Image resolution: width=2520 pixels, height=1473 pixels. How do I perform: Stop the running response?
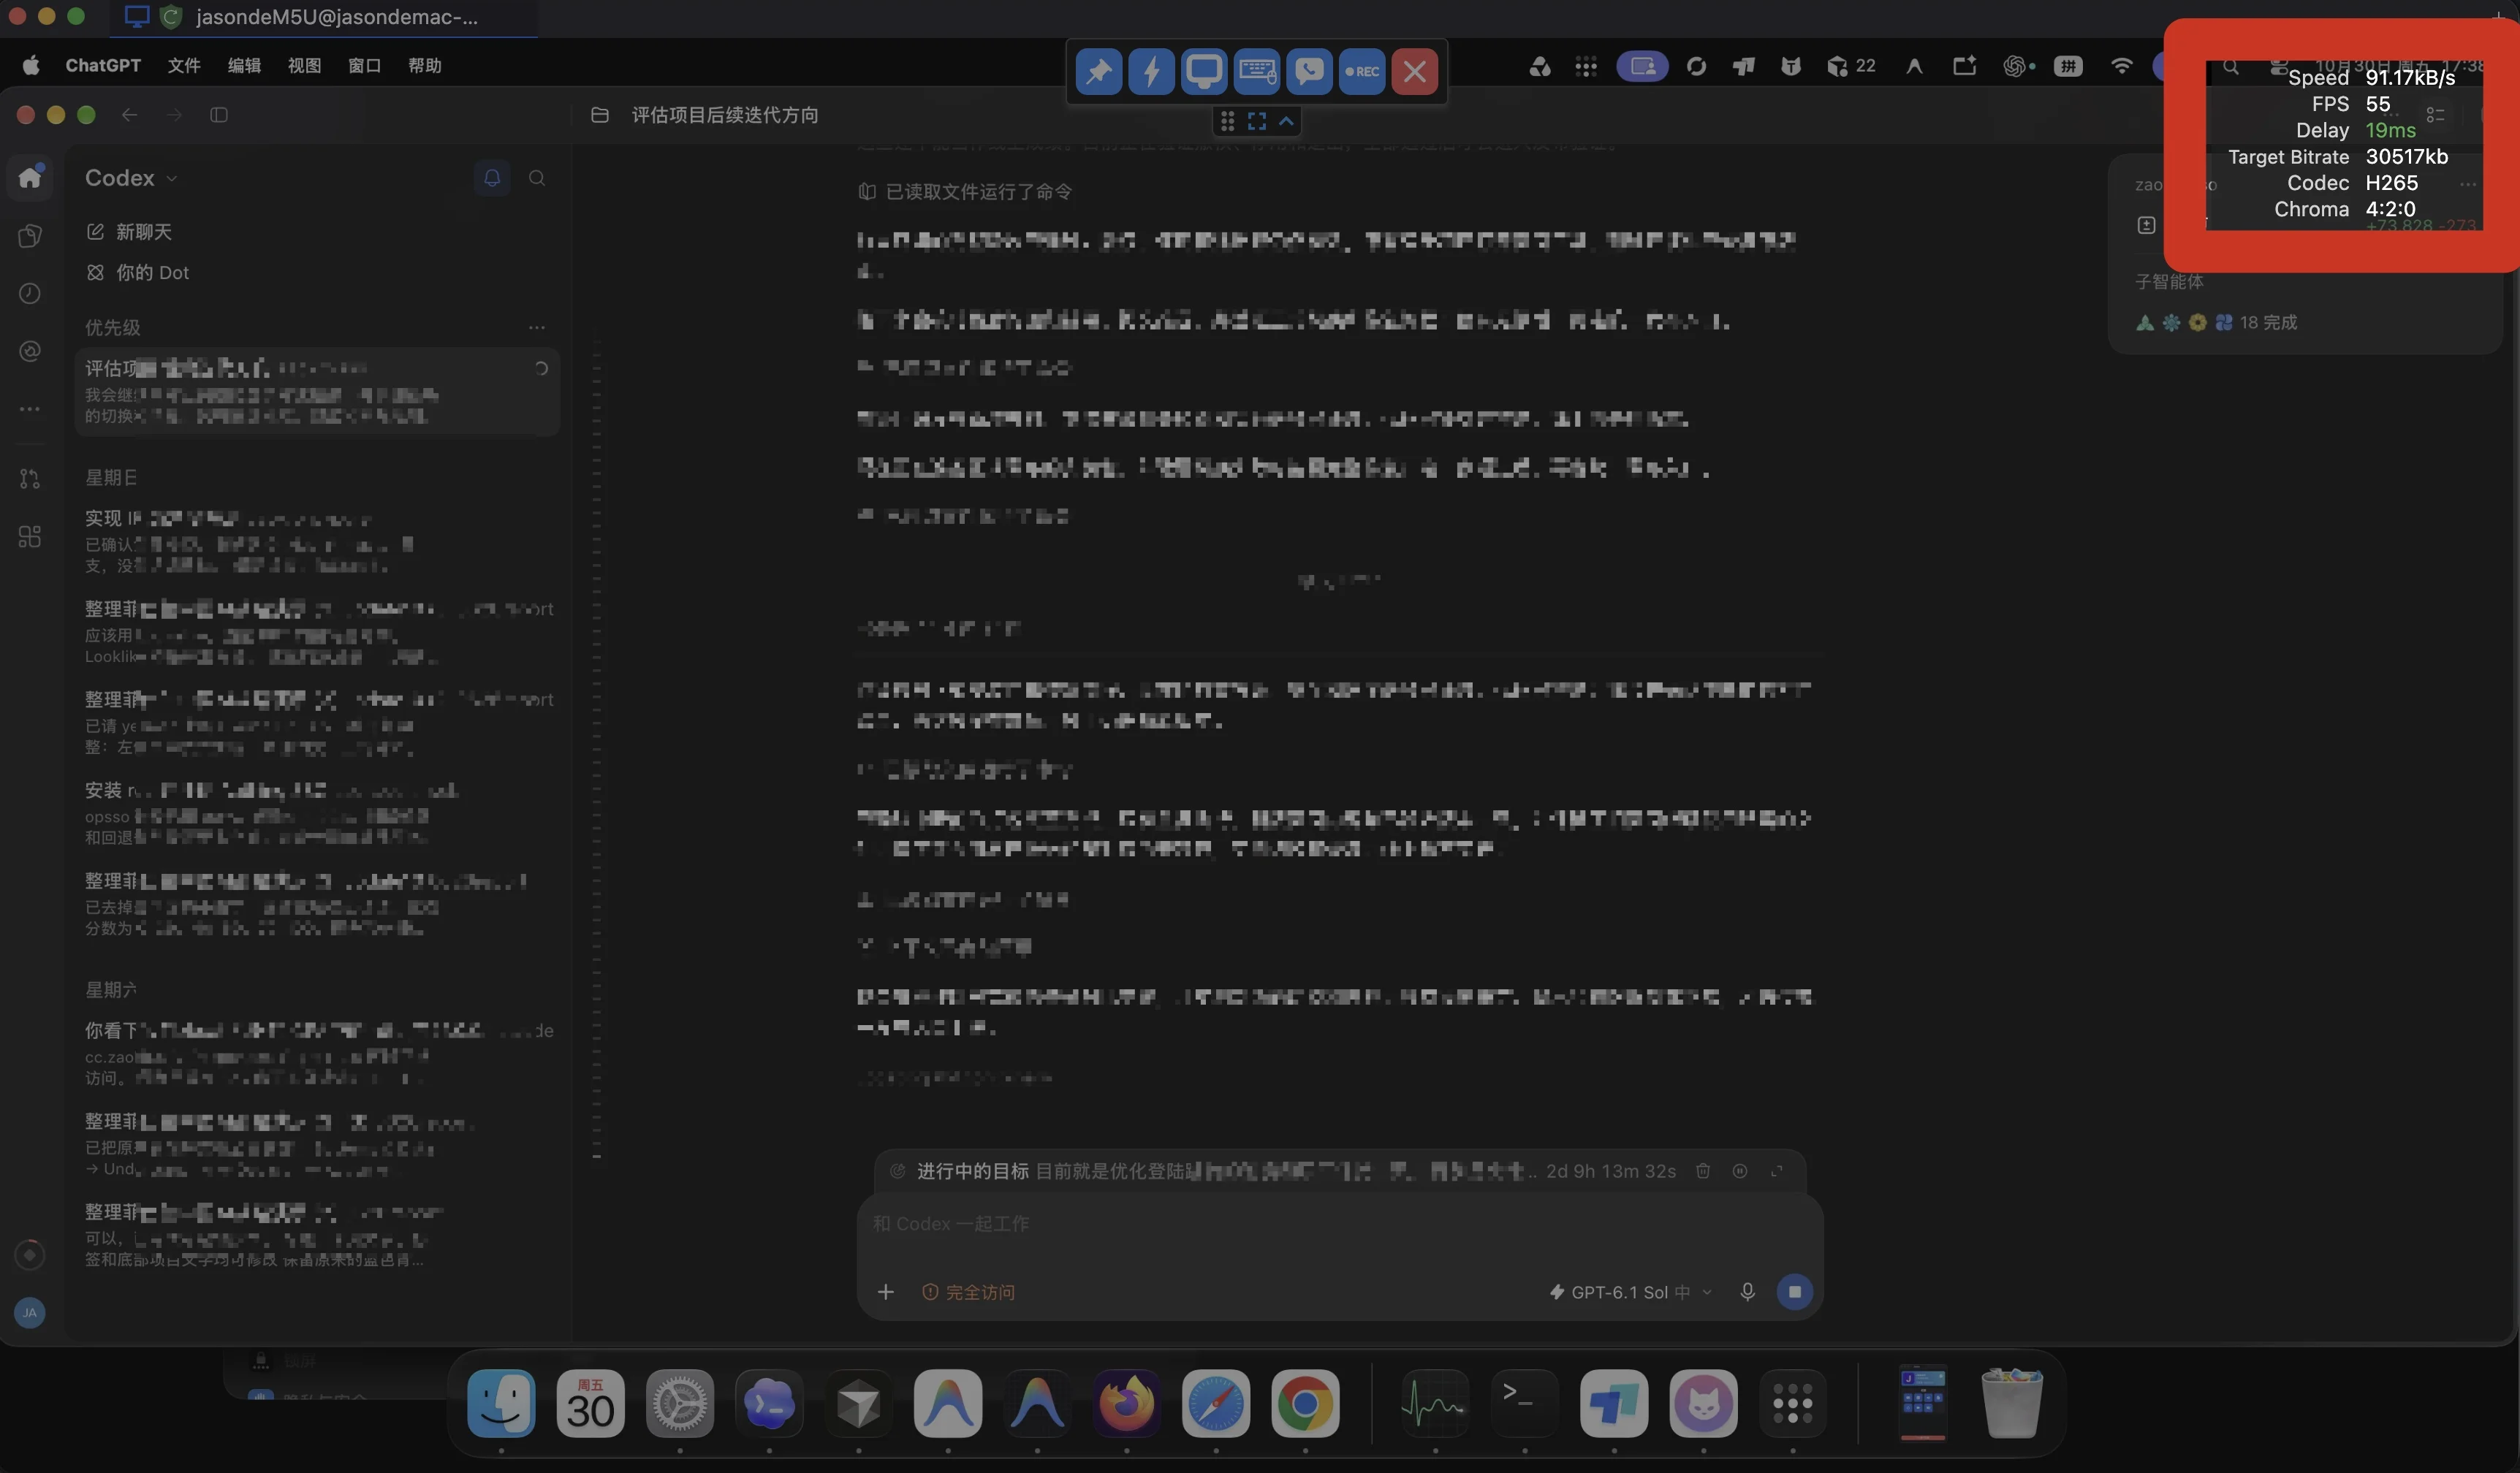1795,1292
